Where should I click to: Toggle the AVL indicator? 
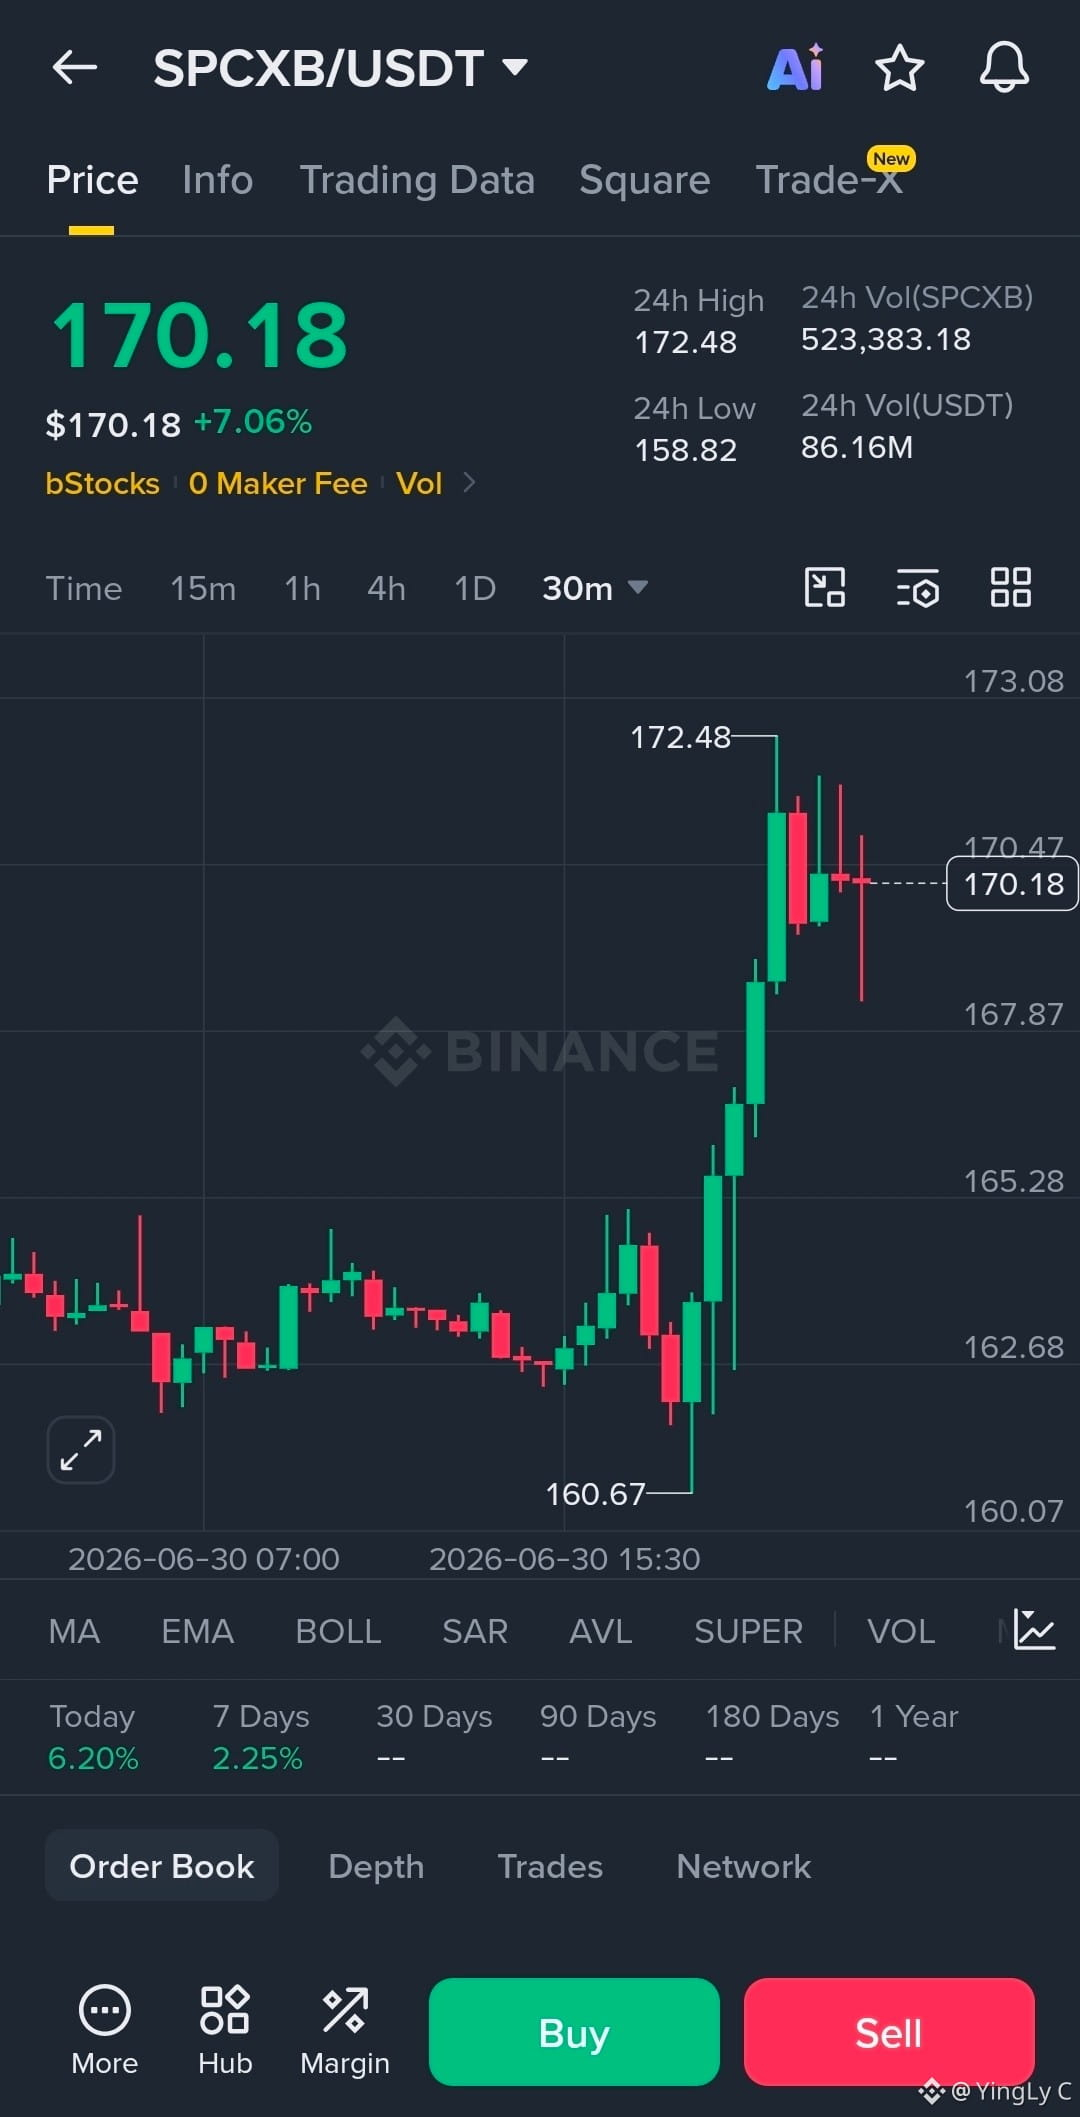coord(600,1631)
